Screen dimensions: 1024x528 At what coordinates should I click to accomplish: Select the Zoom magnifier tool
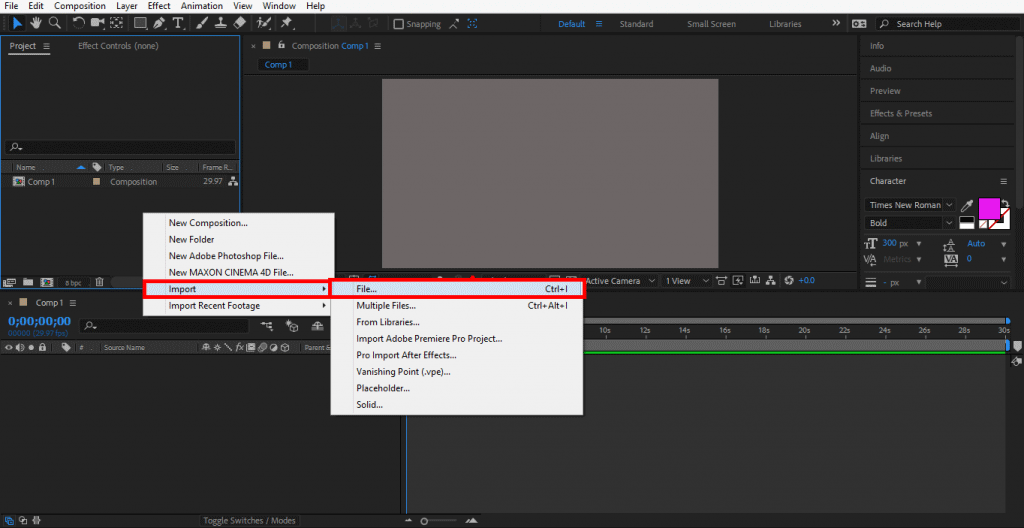click(55, 24)
